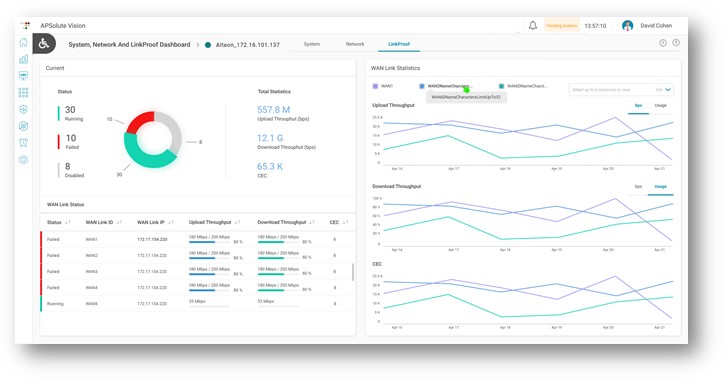The width and height of the screenshot is (724, 380).
Task: Open notifications bell icon
Action: click(x=532, y=25)
